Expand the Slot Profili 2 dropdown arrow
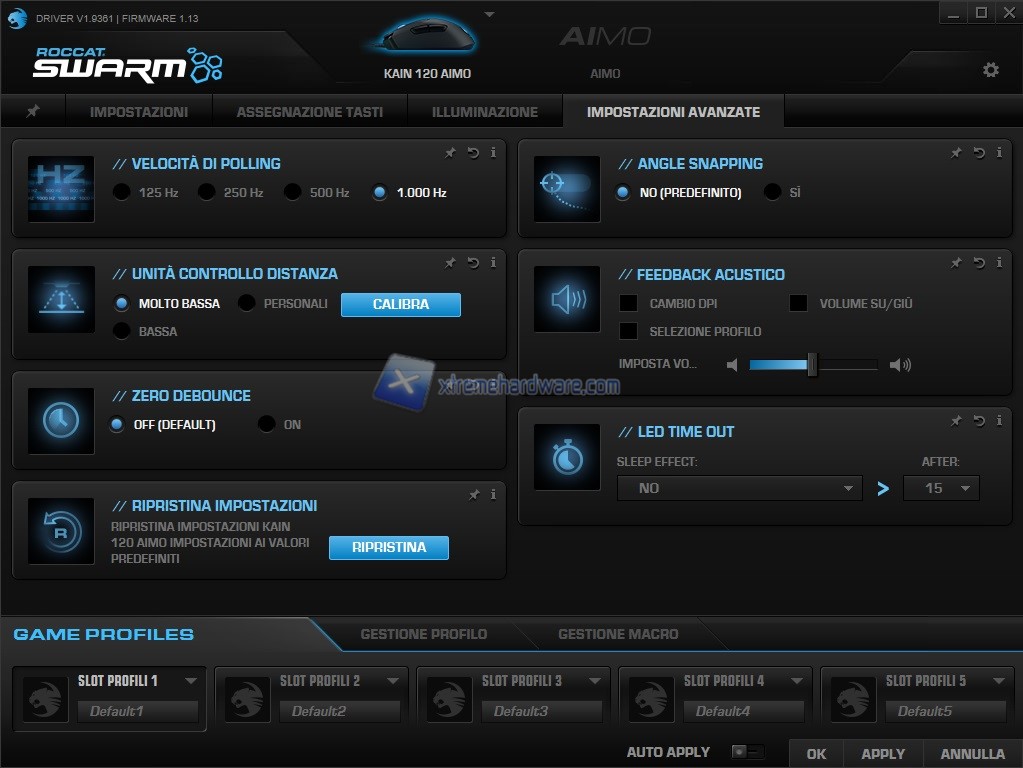This screenshot has height=768, width=1023. pyautogui.click(x=393, y=681)
